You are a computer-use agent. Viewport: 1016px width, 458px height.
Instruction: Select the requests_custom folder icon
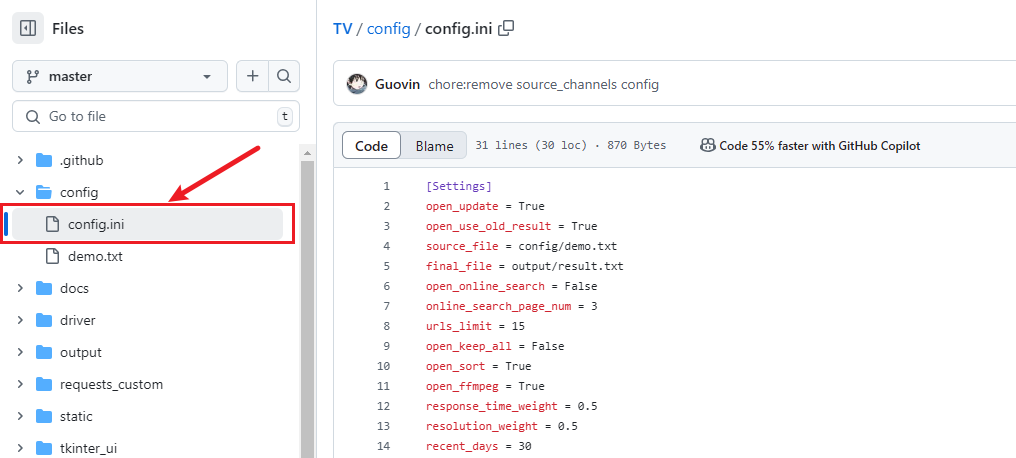[x=43, y=384]
